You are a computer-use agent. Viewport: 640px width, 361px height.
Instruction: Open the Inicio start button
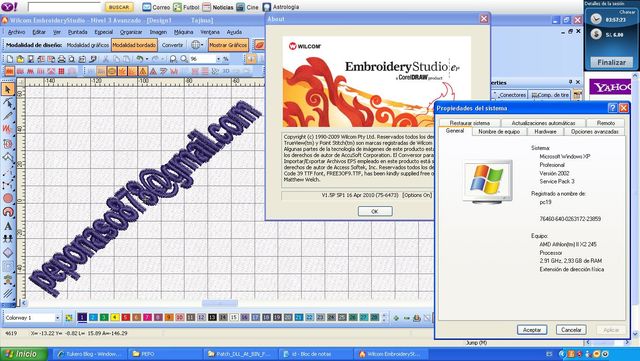pos(24,354)
